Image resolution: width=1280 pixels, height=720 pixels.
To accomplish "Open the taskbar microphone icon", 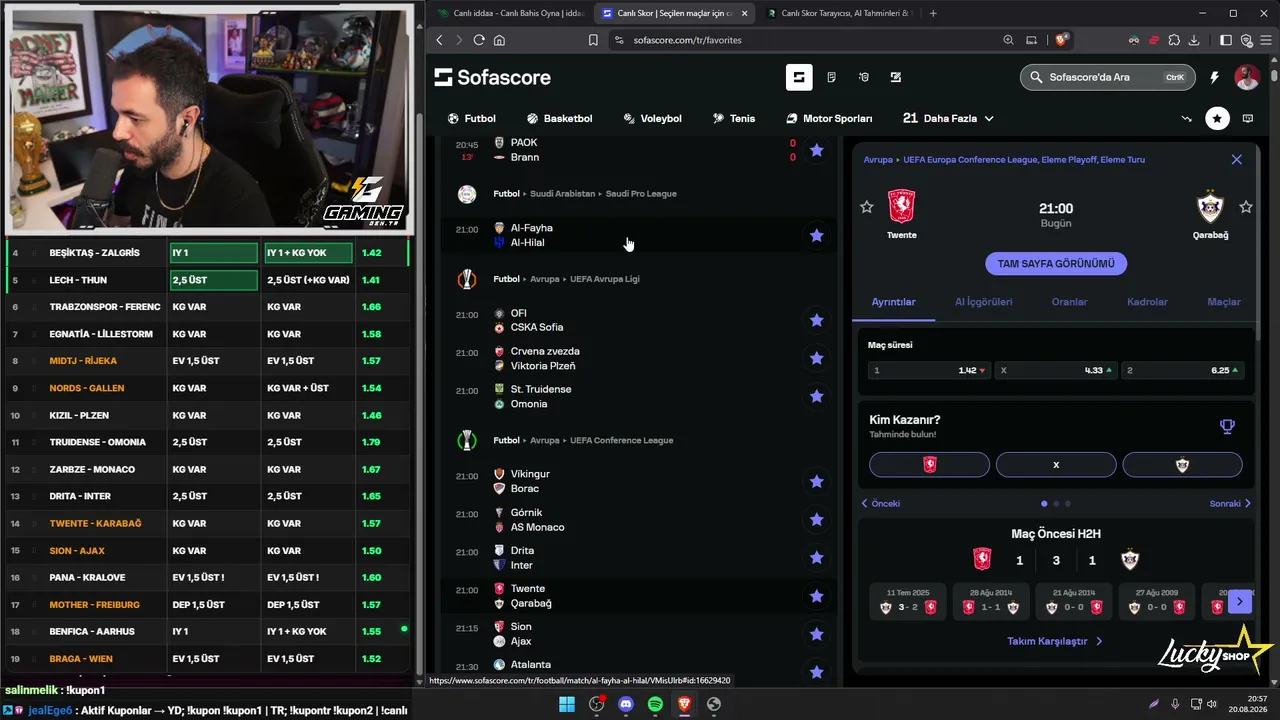I will [1175, 704].
